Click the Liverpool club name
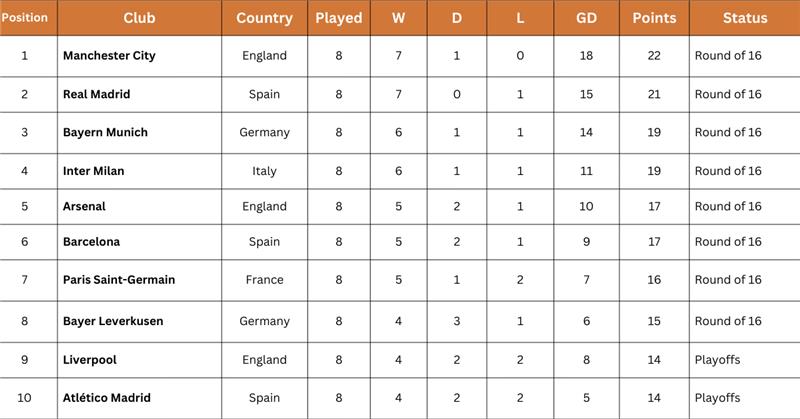The image size is (800, 419). tap(89, 358)
